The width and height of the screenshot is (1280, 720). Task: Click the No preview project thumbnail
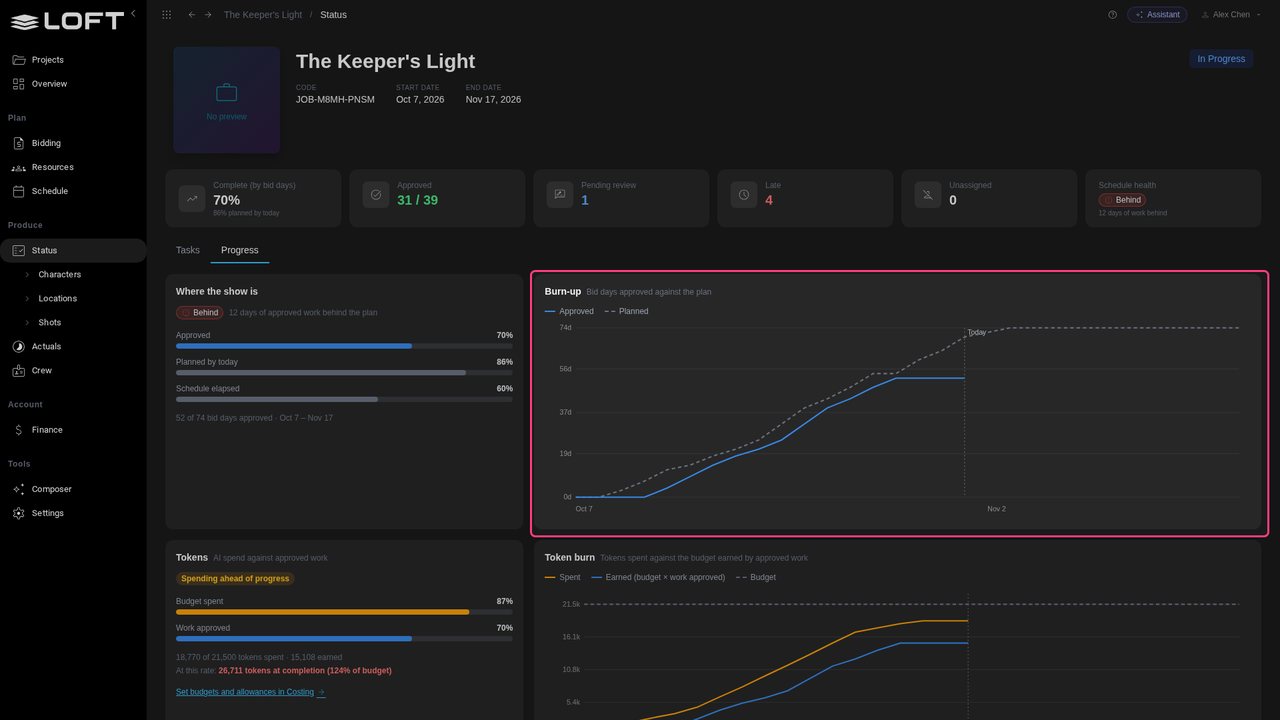pos(227,100)
